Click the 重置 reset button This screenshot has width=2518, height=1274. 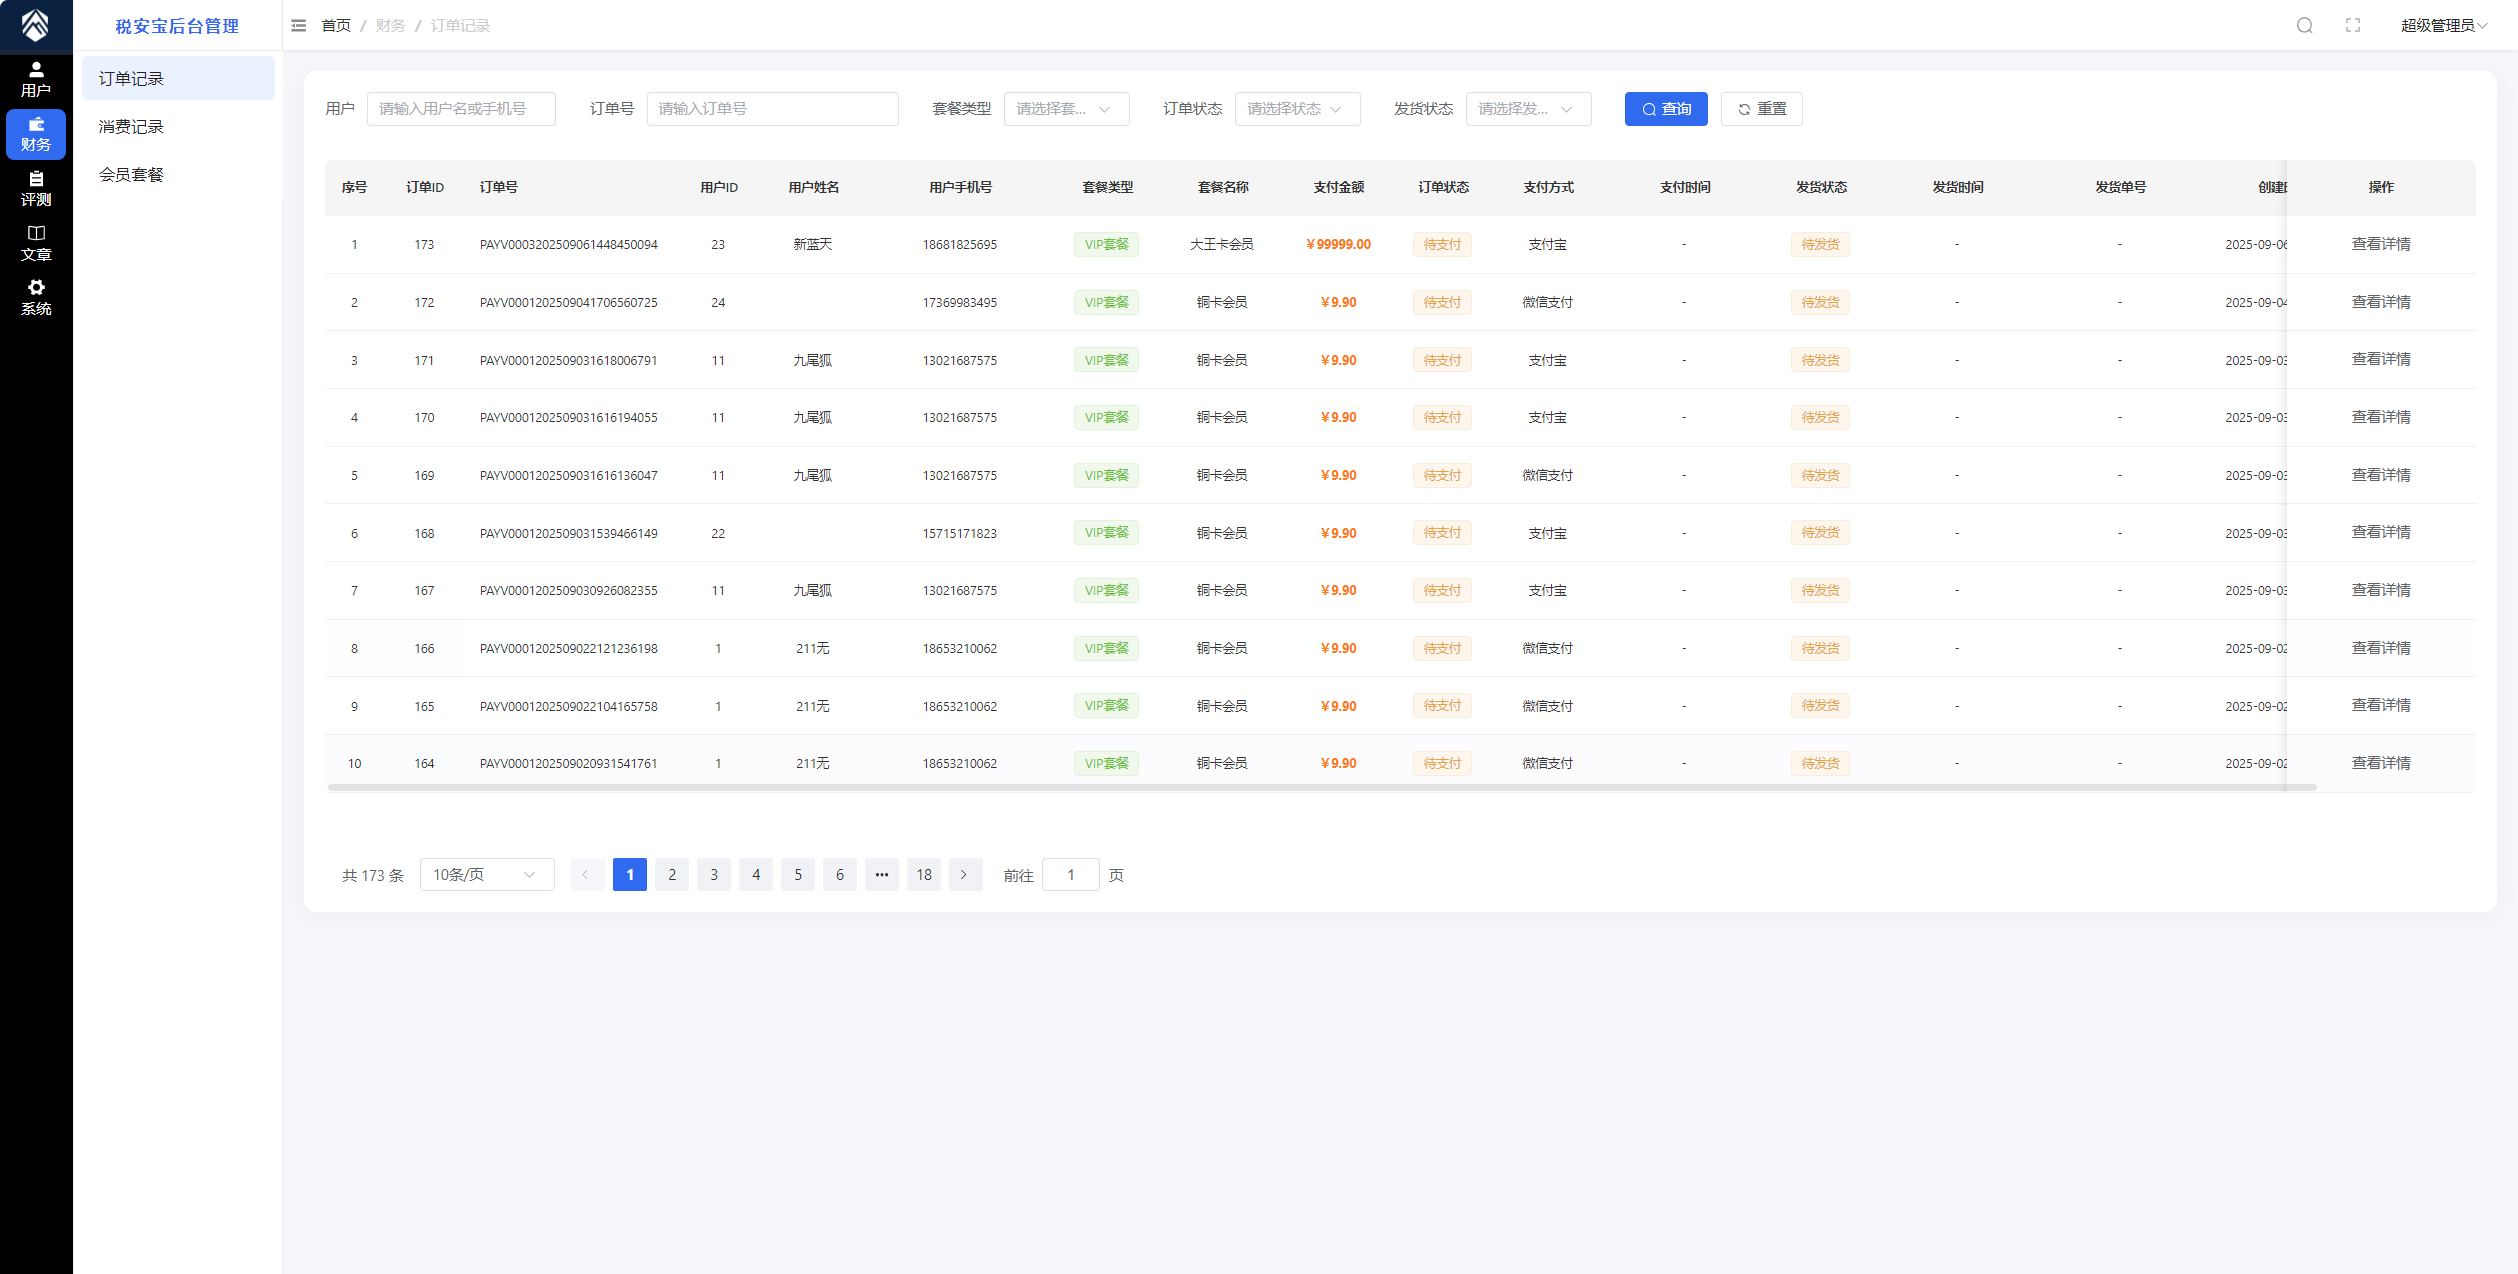pos(1761,109)
